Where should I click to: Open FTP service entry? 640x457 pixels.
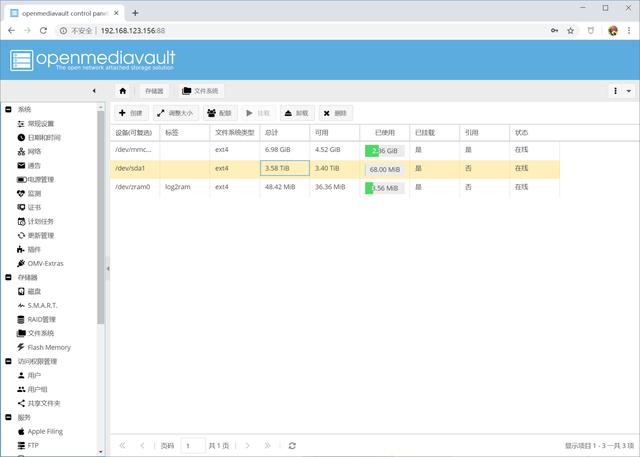28,445
